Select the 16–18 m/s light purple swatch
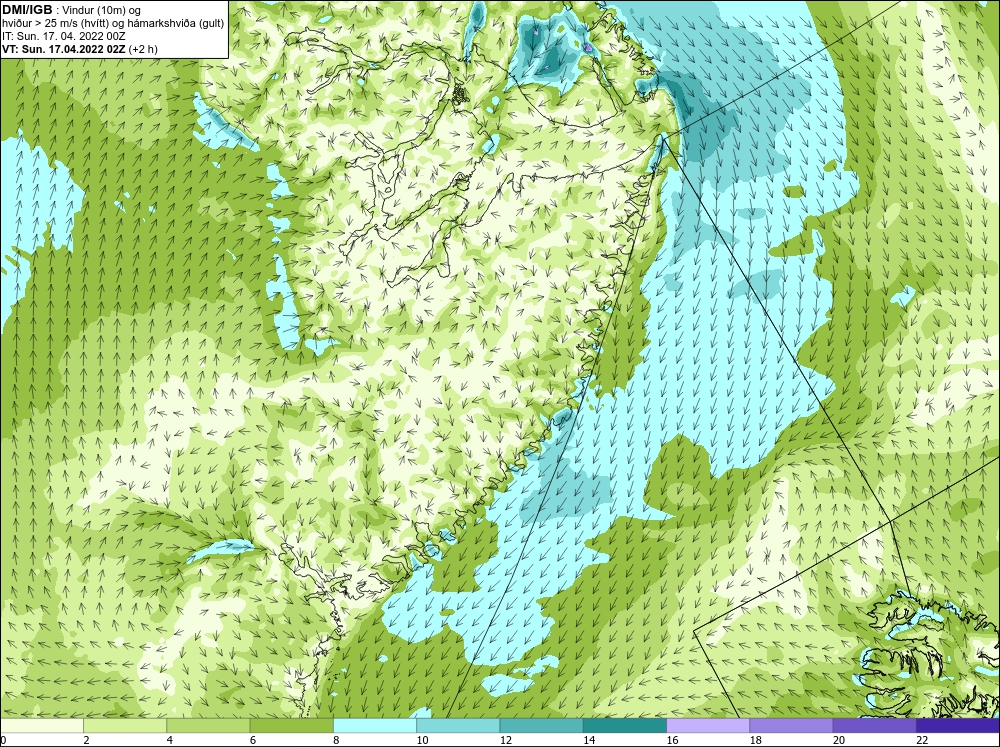Viewport: 1000px width, 747px height. coord(708,725)
